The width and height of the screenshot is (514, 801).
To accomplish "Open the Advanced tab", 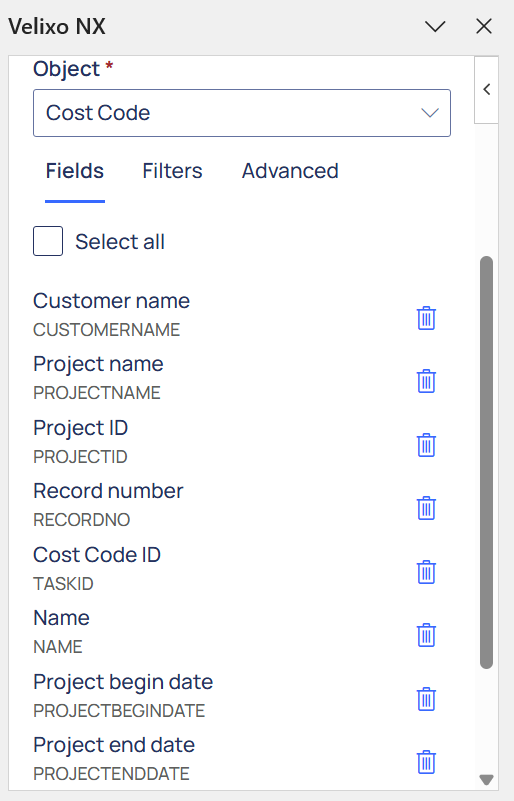I will point(290,171).
